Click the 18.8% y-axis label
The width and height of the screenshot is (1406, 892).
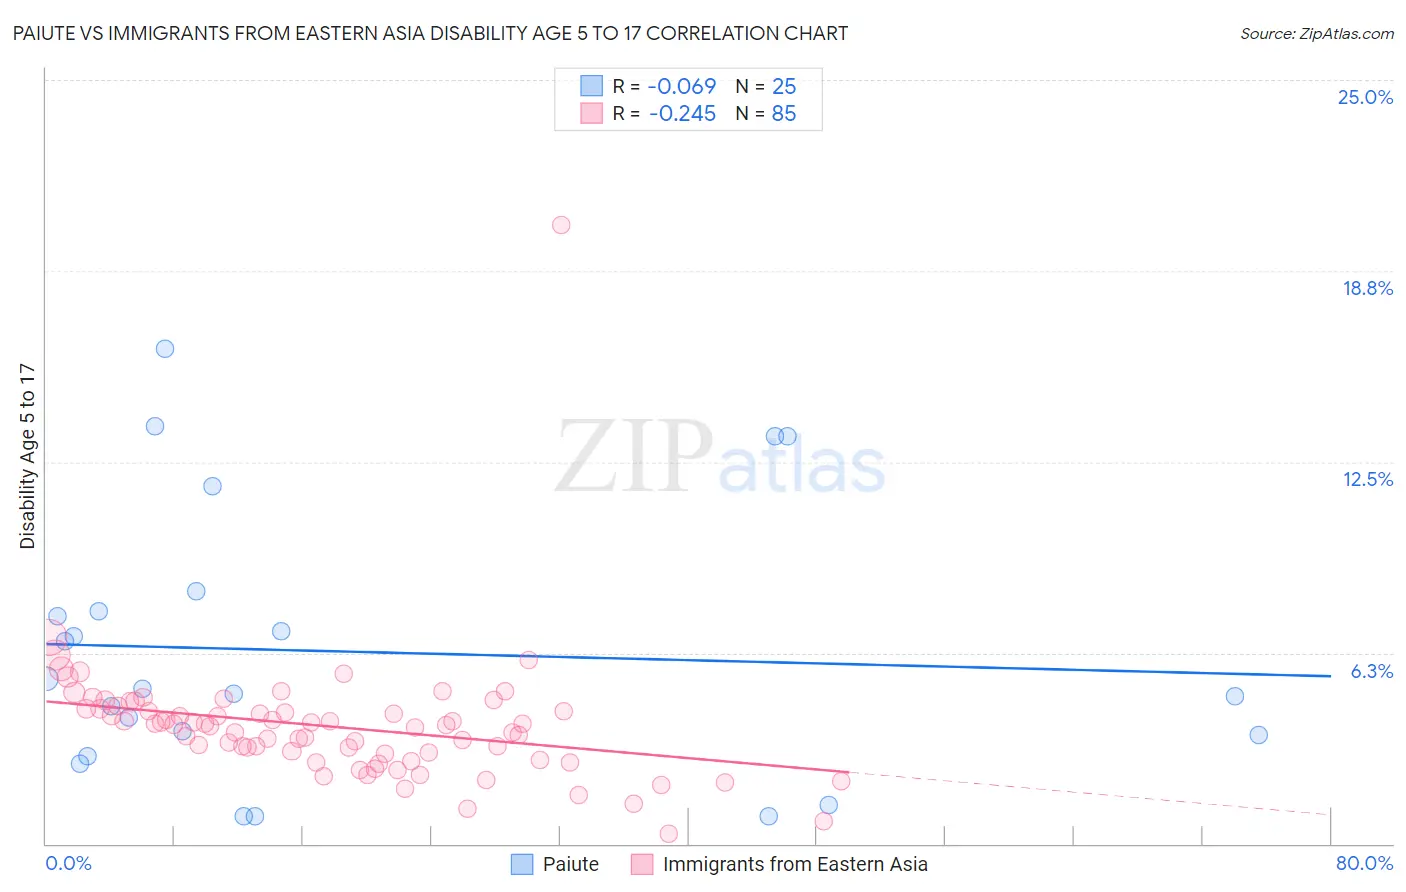(1367, 288)
